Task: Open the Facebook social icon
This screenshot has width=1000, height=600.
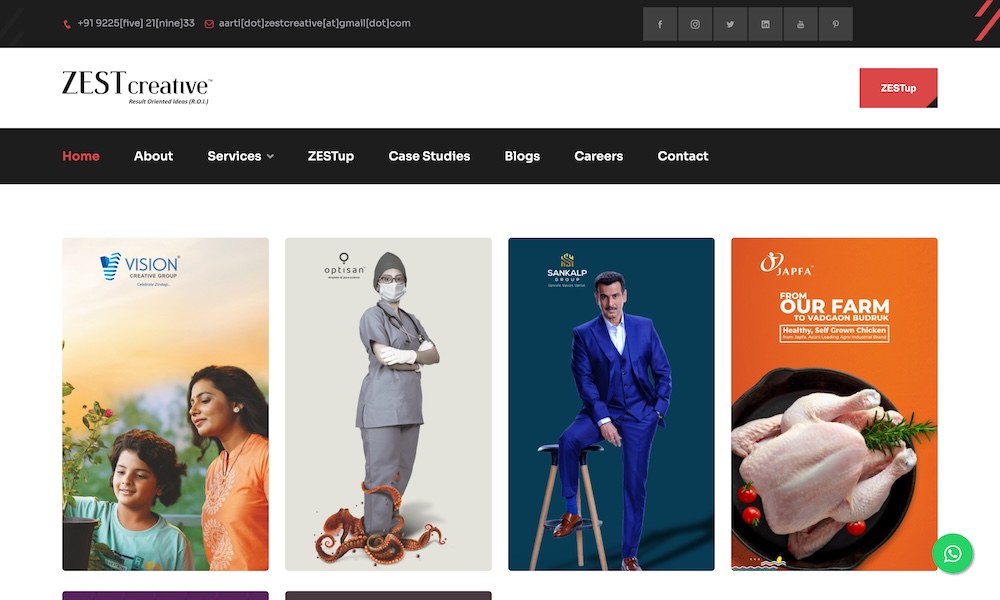Action: 660,24
